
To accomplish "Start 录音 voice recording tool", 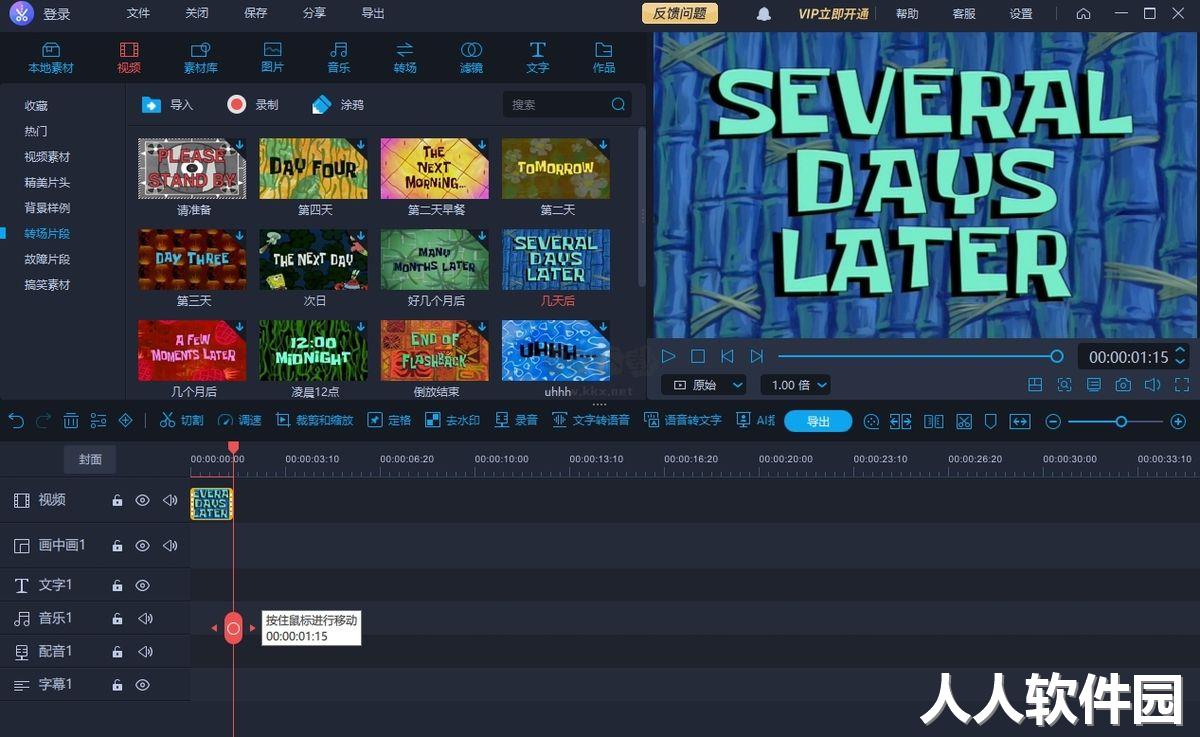I will click(517, 421).
